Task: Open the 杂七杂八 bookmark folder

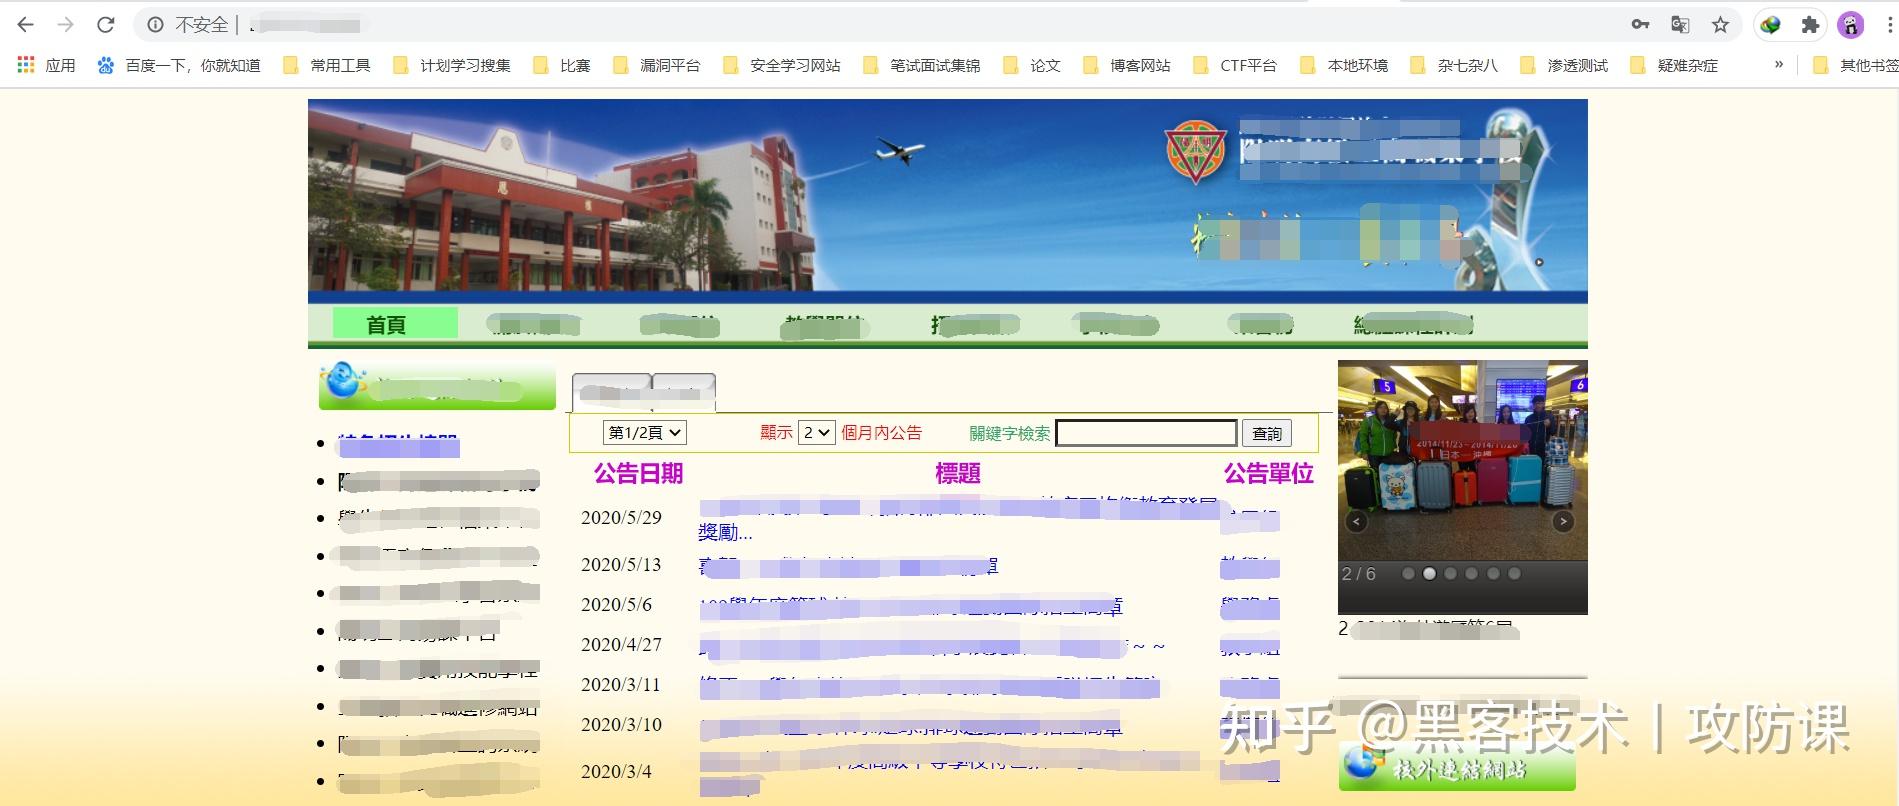Action: [1455, 65]
